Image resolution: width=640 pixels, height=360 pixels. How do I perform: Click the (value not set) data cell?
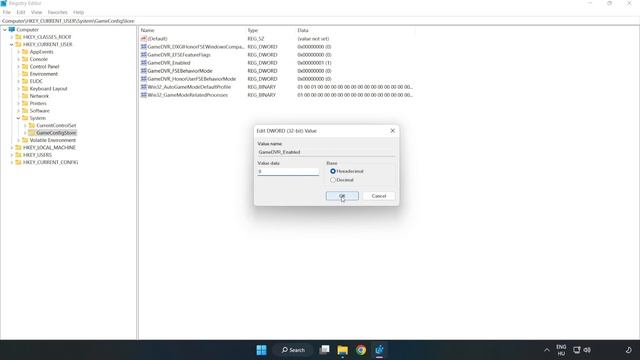tap(313, 39)
